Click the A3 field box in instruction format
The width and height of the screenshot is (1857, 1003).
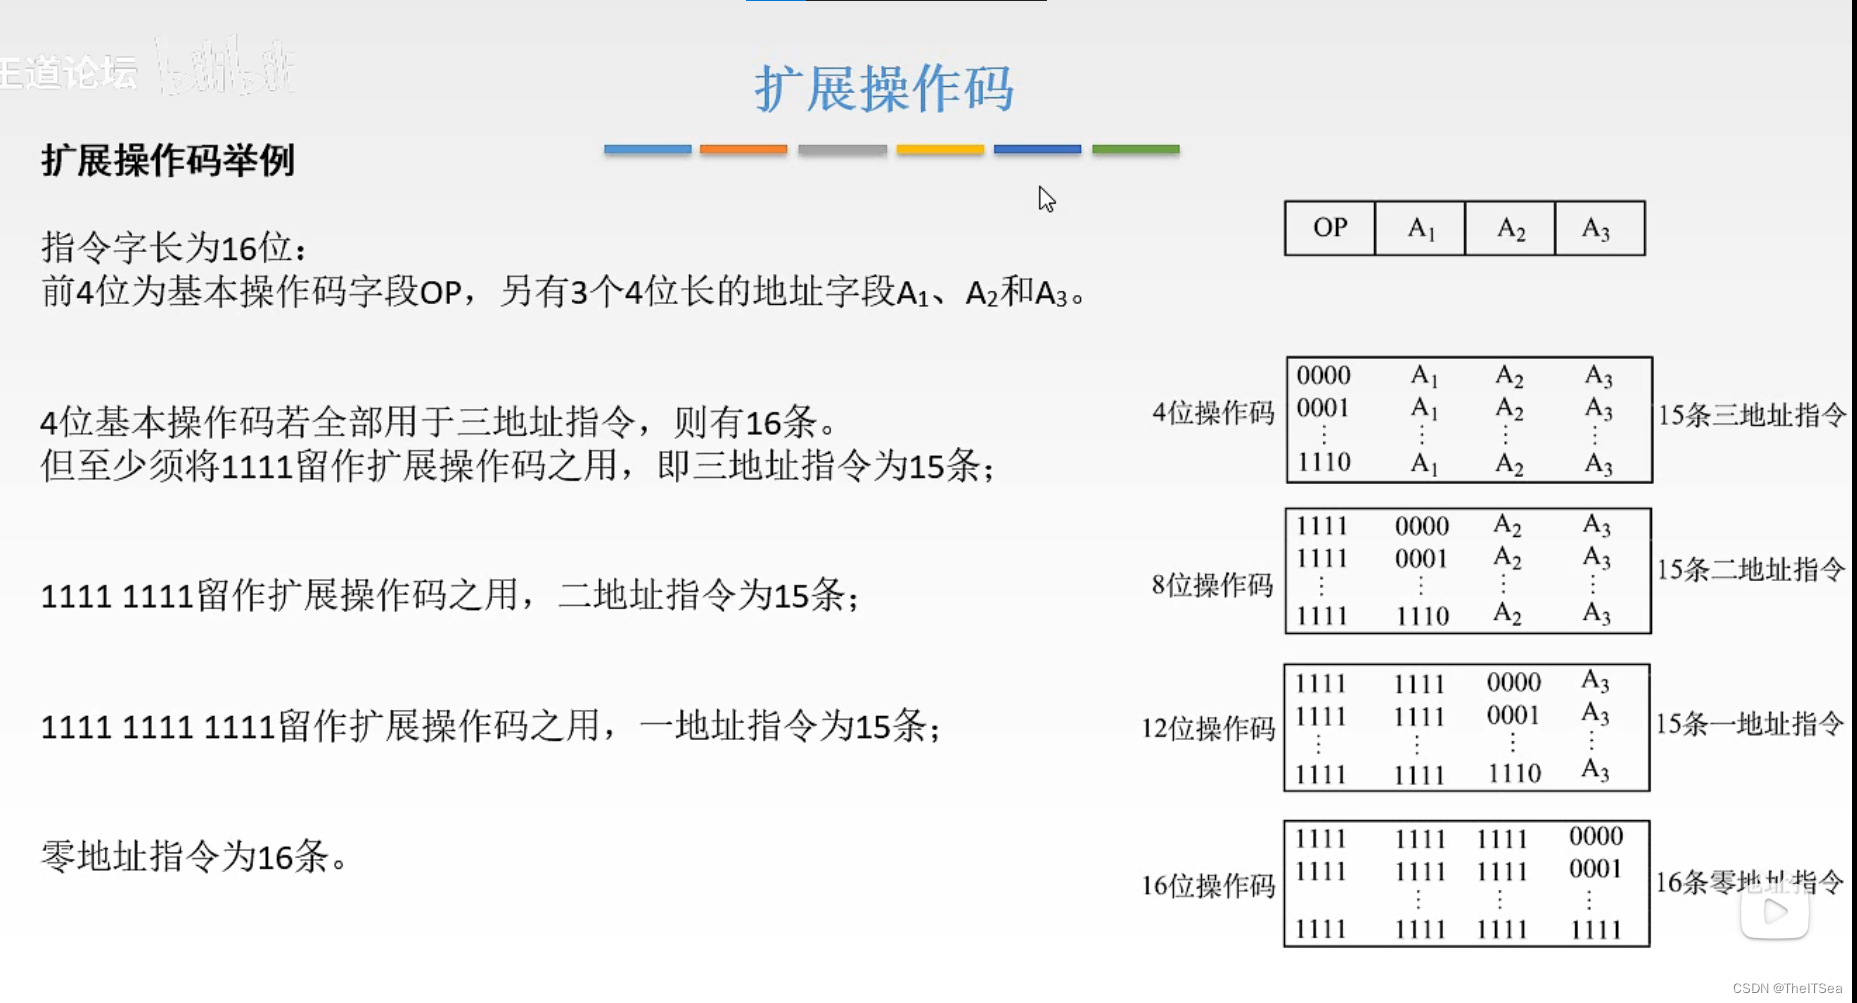1600,228
